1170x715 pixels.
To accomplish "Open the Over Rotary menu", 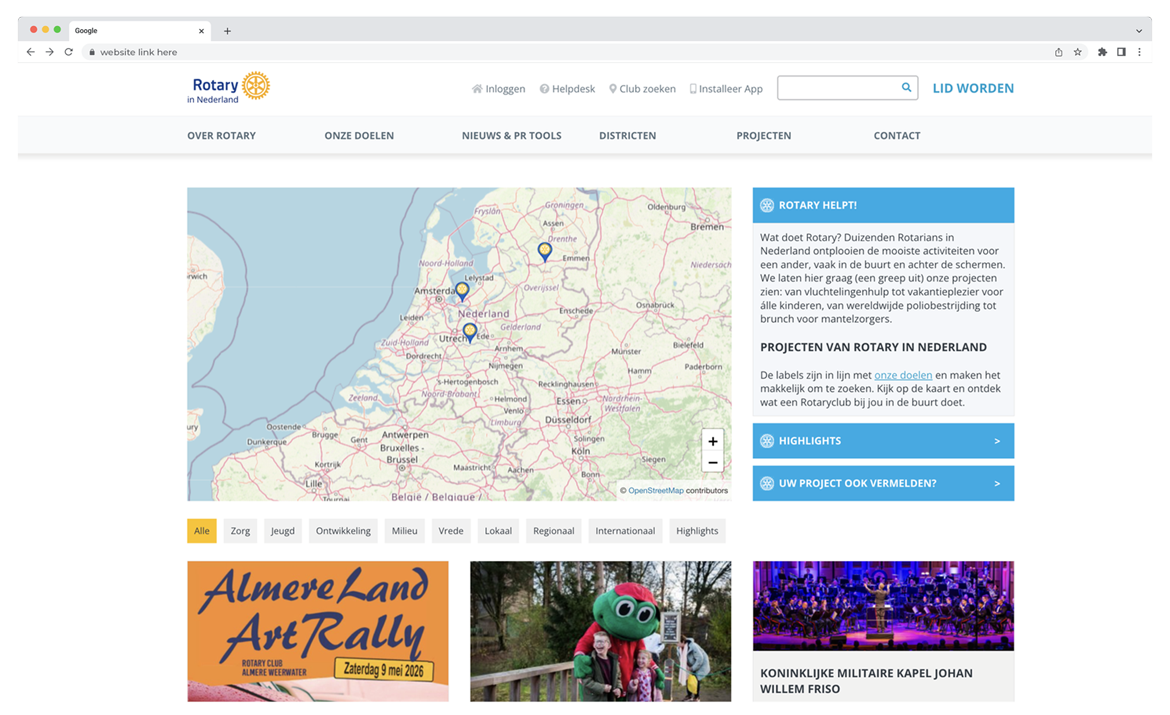I will [221, 136].
